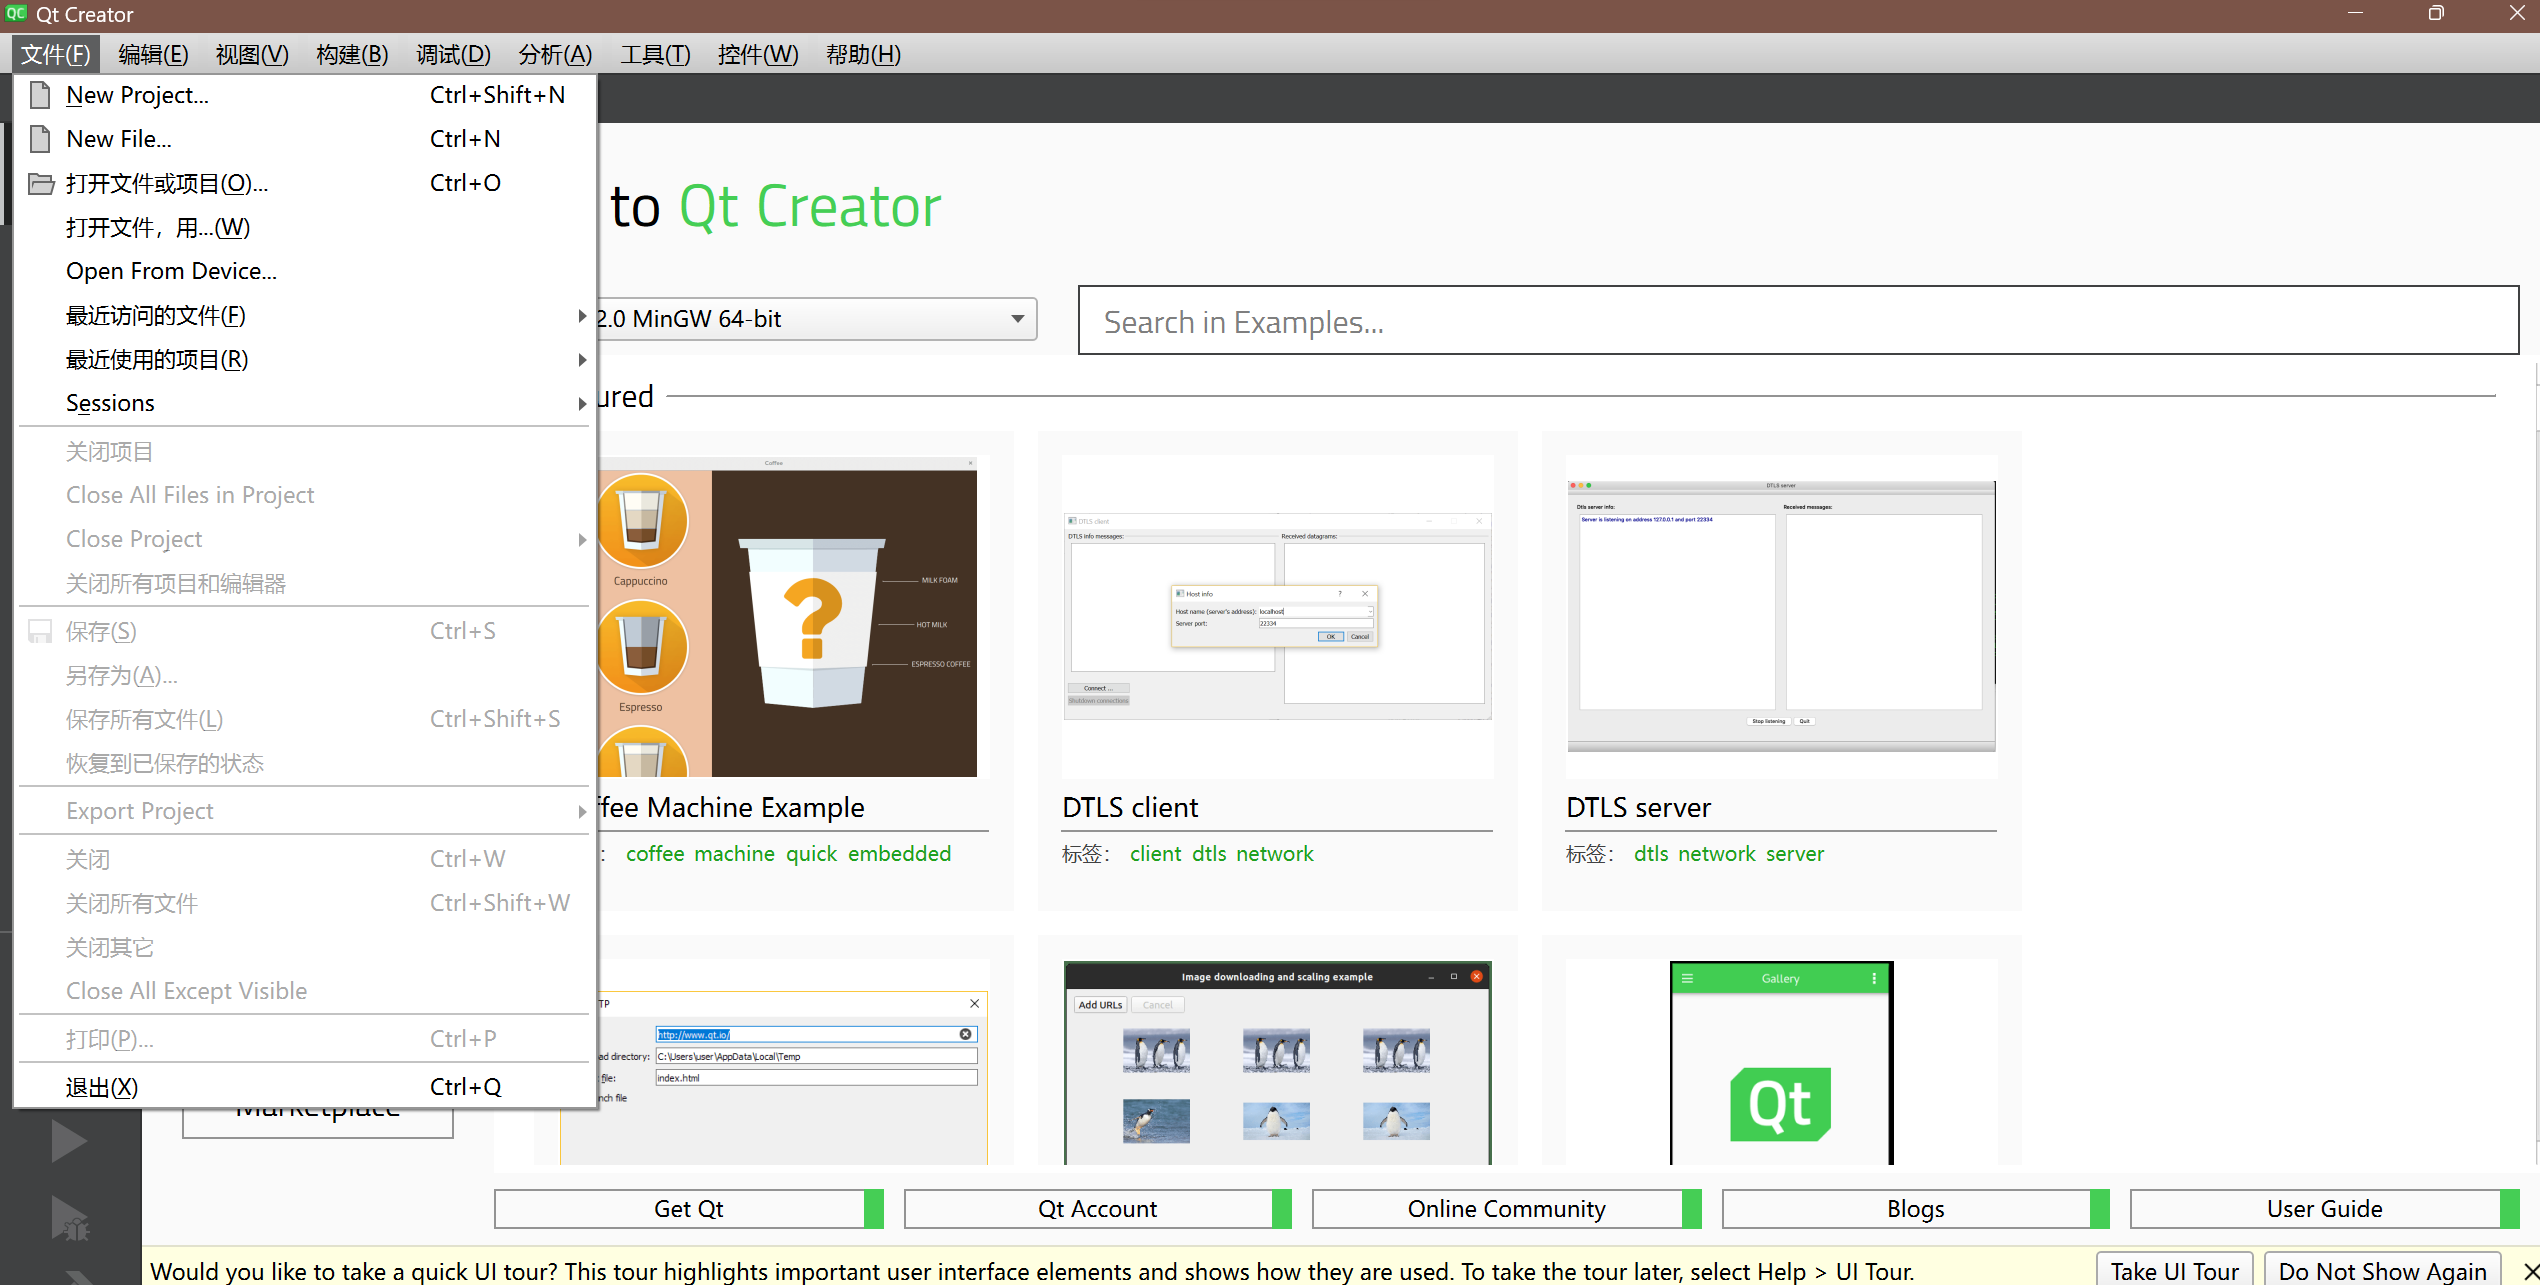Open the MinGW 64-bit kit dropdown
Image resolution: width=2540 pixels, height=1285 pixels.
coord(1017,319)
